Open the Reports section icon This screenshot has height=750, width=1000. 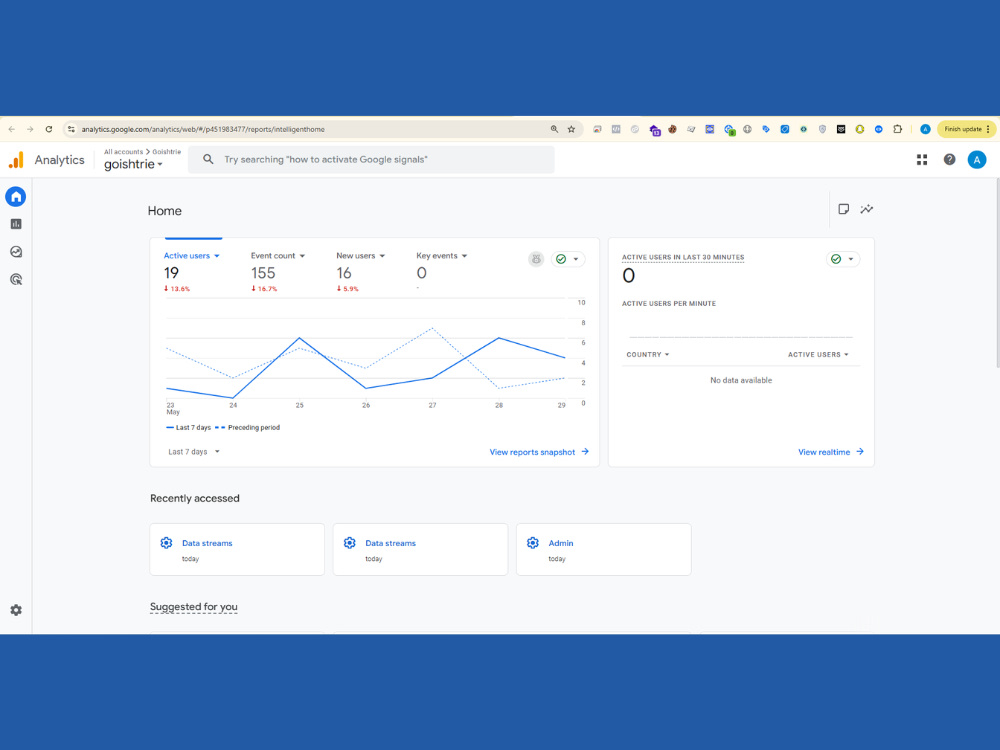click(16, 224)
